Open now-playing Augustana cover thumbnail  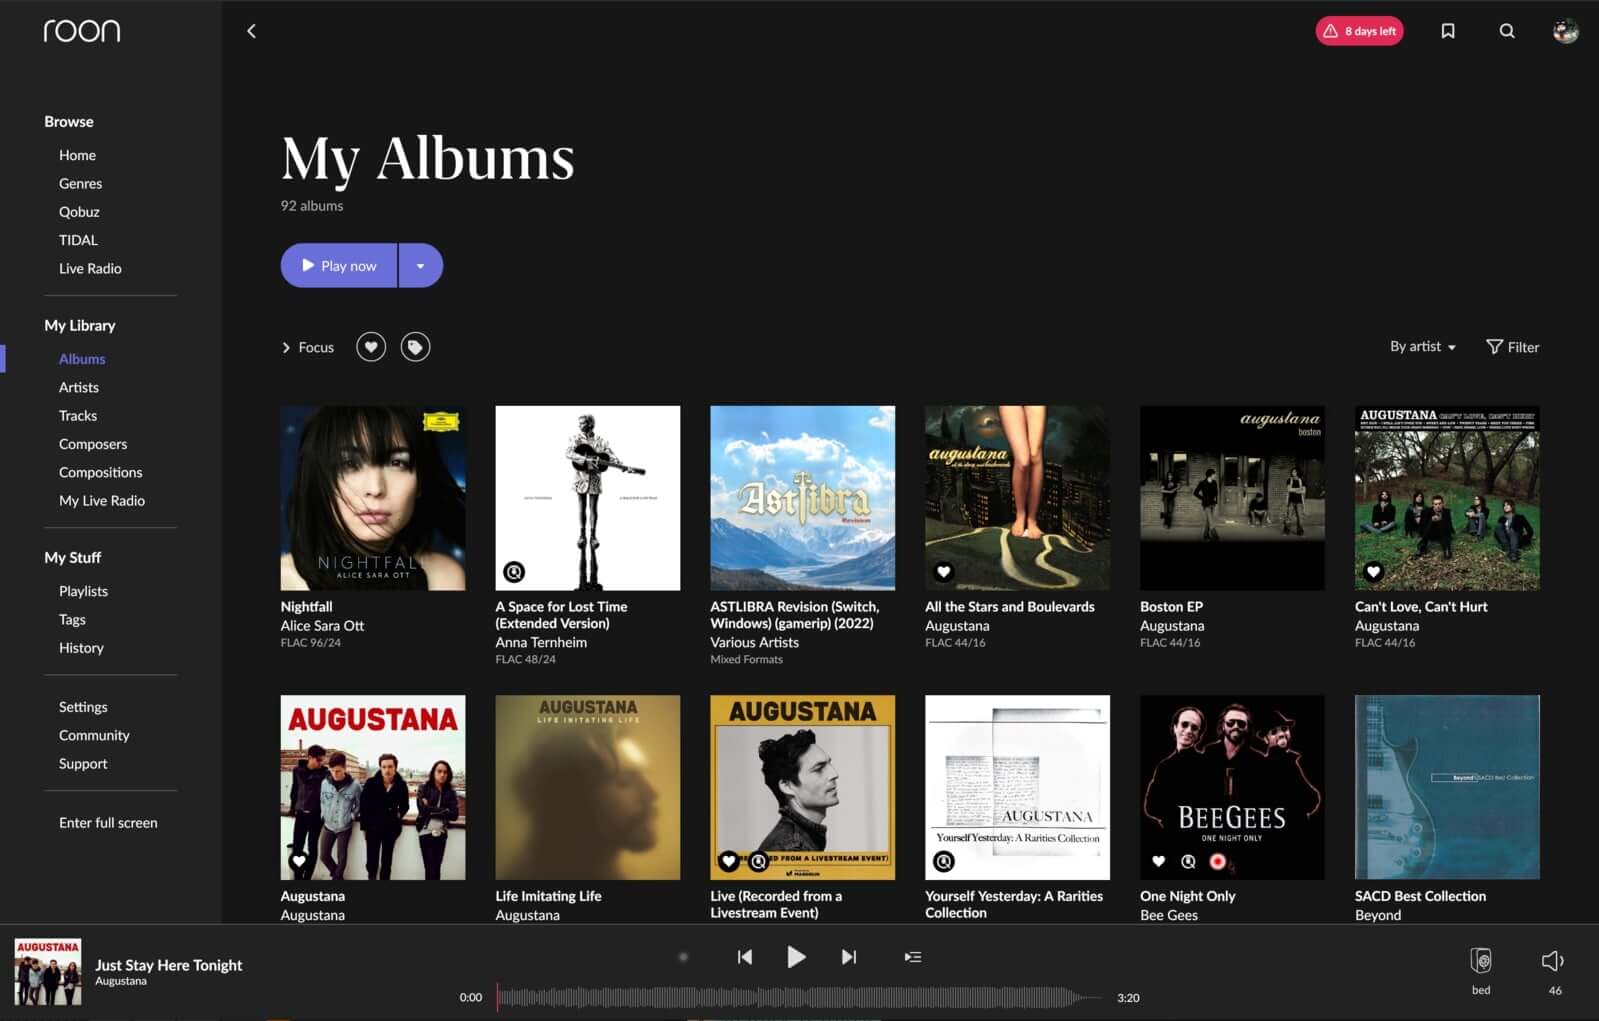coord(48,972)
